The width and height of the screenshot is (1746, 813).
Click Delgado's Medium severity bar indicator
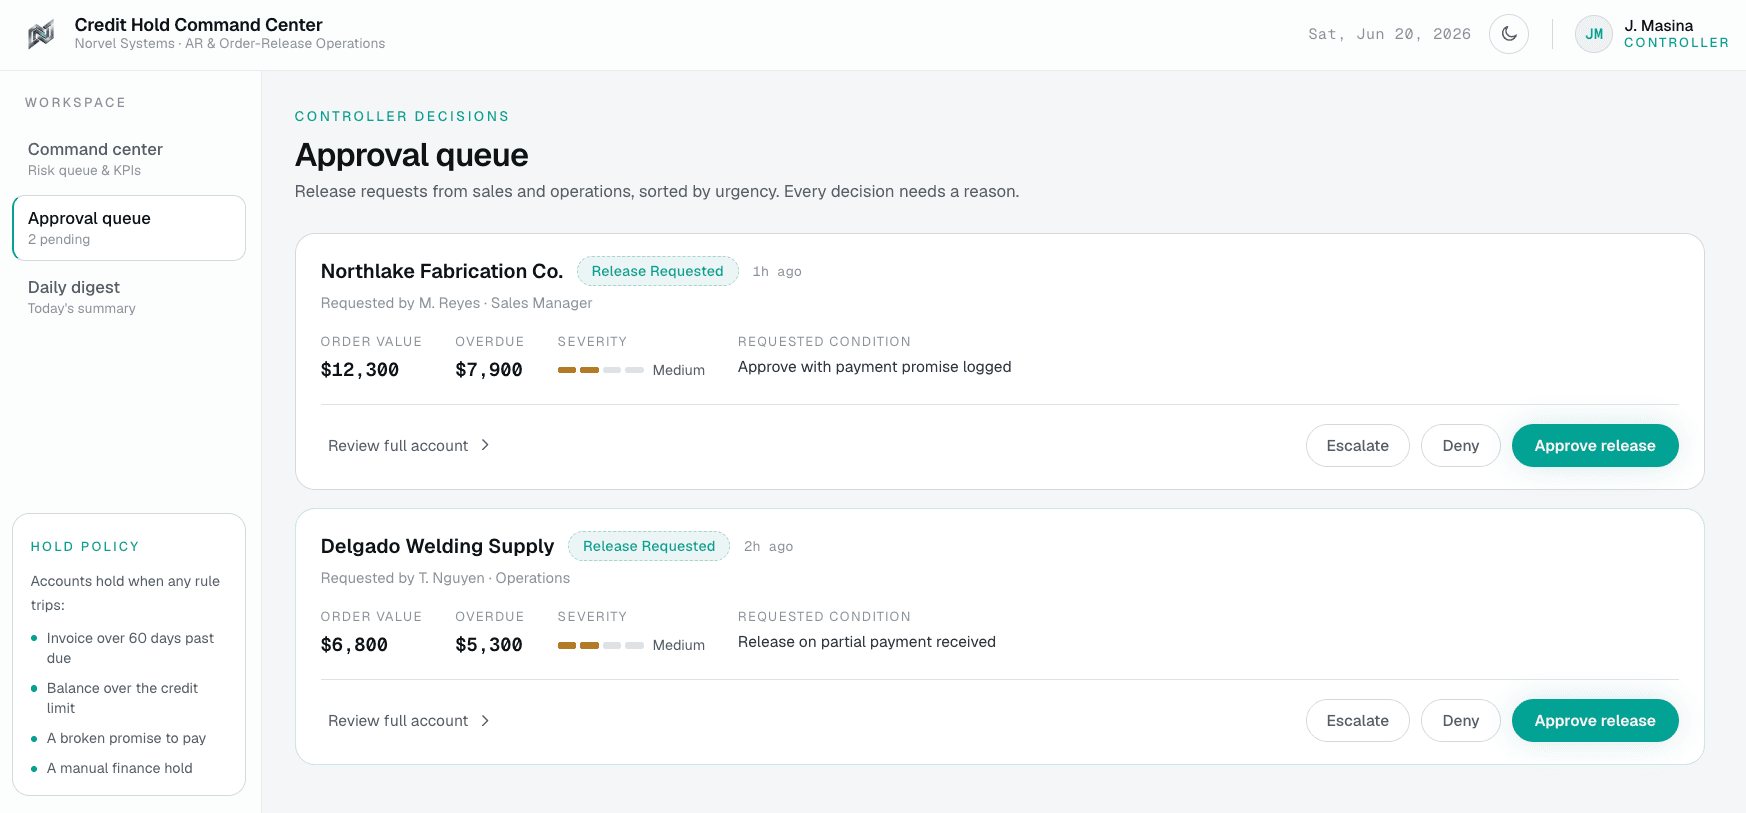click(x=600, y=645)
